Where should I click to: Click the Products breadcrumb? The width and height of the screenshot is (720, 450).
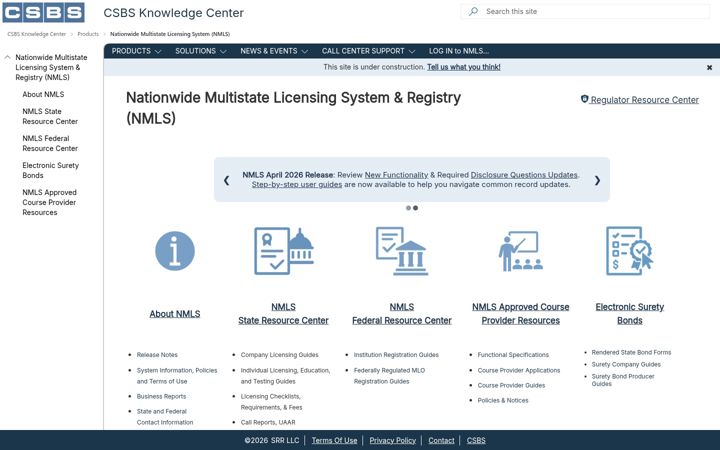pyautogui.click(x=88, y=34)
